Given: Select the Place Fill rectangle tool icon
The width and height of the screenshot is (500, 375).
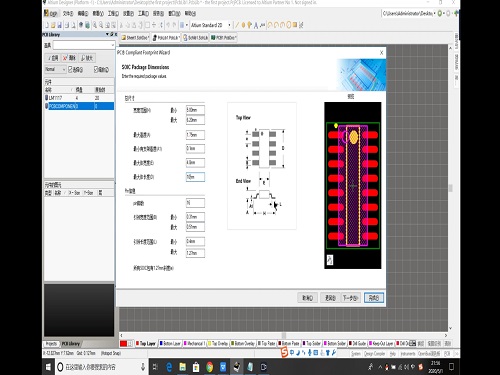Looking at the screenshot, I should (x=295, y=25).
